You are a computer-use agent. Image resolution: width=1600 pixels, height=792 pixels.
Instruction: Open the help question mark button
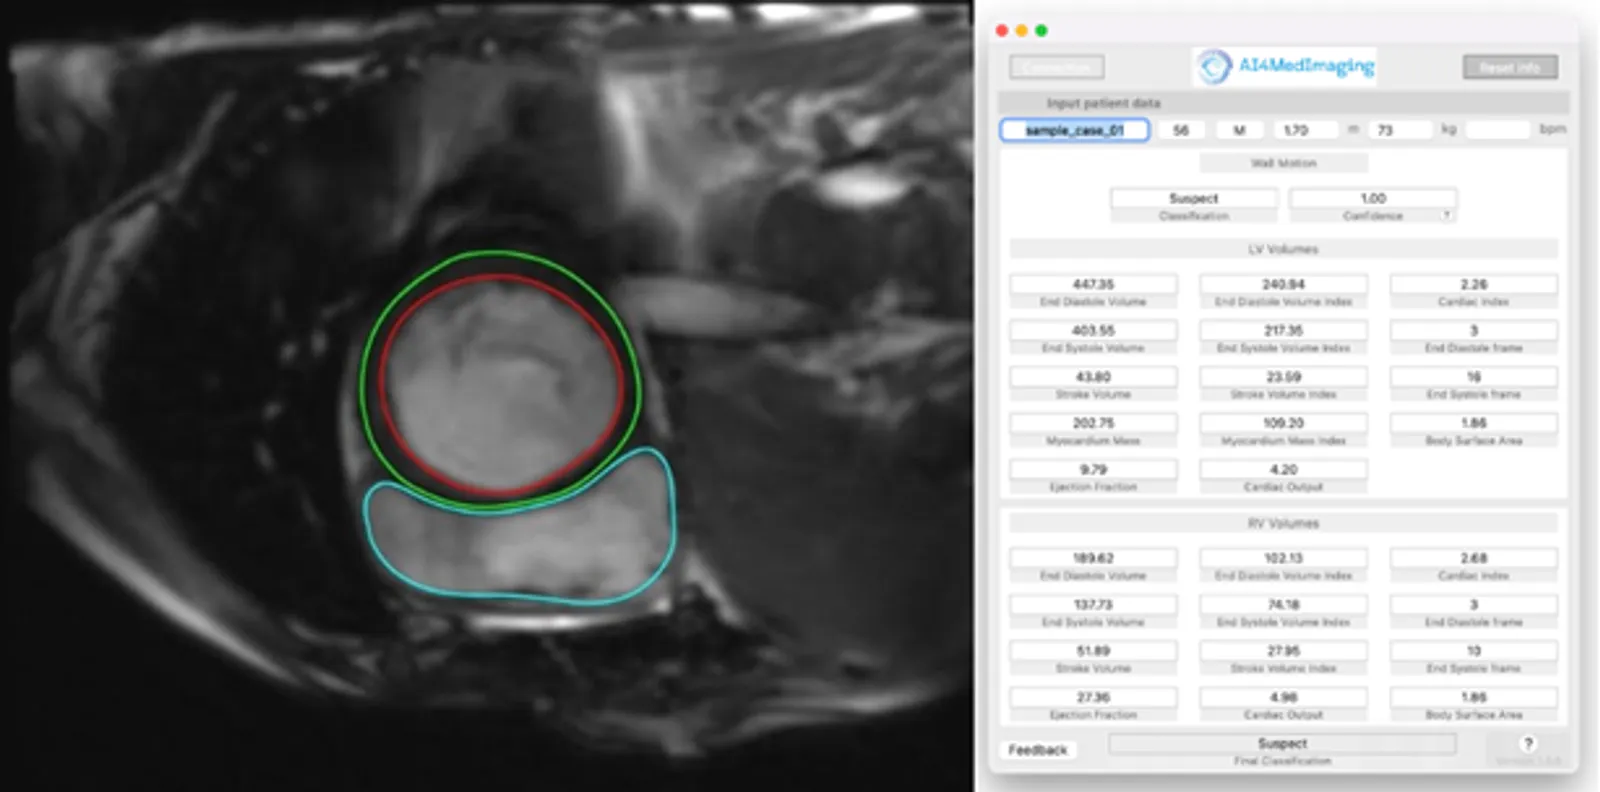tap(1527, 743)
